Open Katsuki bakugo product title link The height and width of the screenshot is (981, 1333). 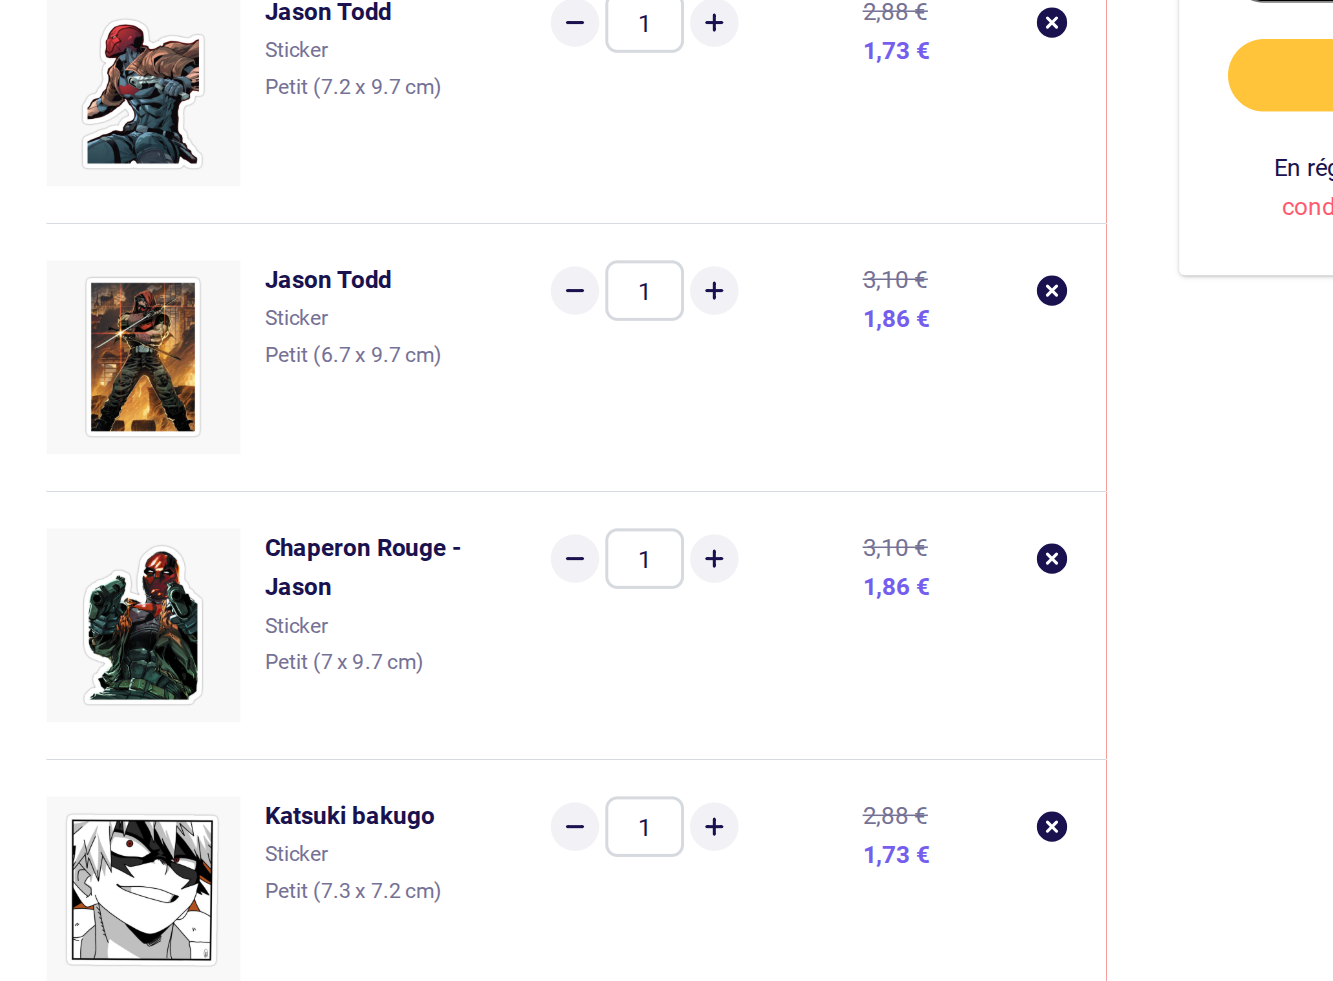pyautogui.click(x=350, y=816)
